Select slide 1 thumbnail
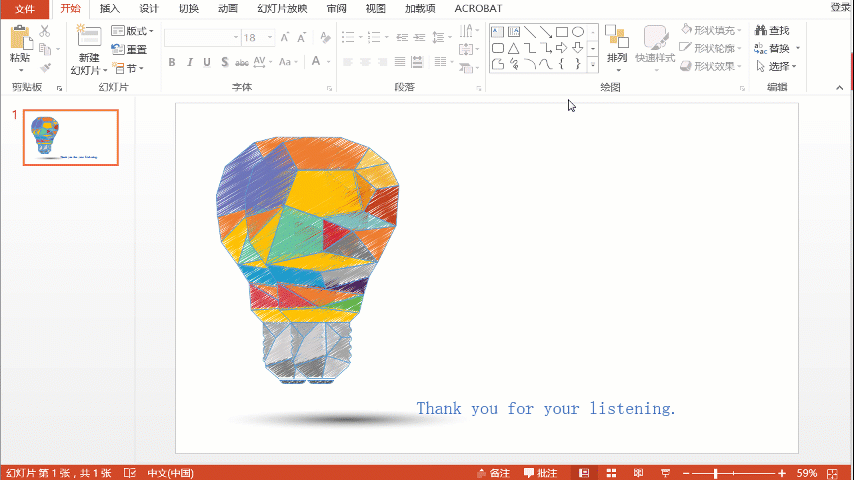 [x=71, y=137]
